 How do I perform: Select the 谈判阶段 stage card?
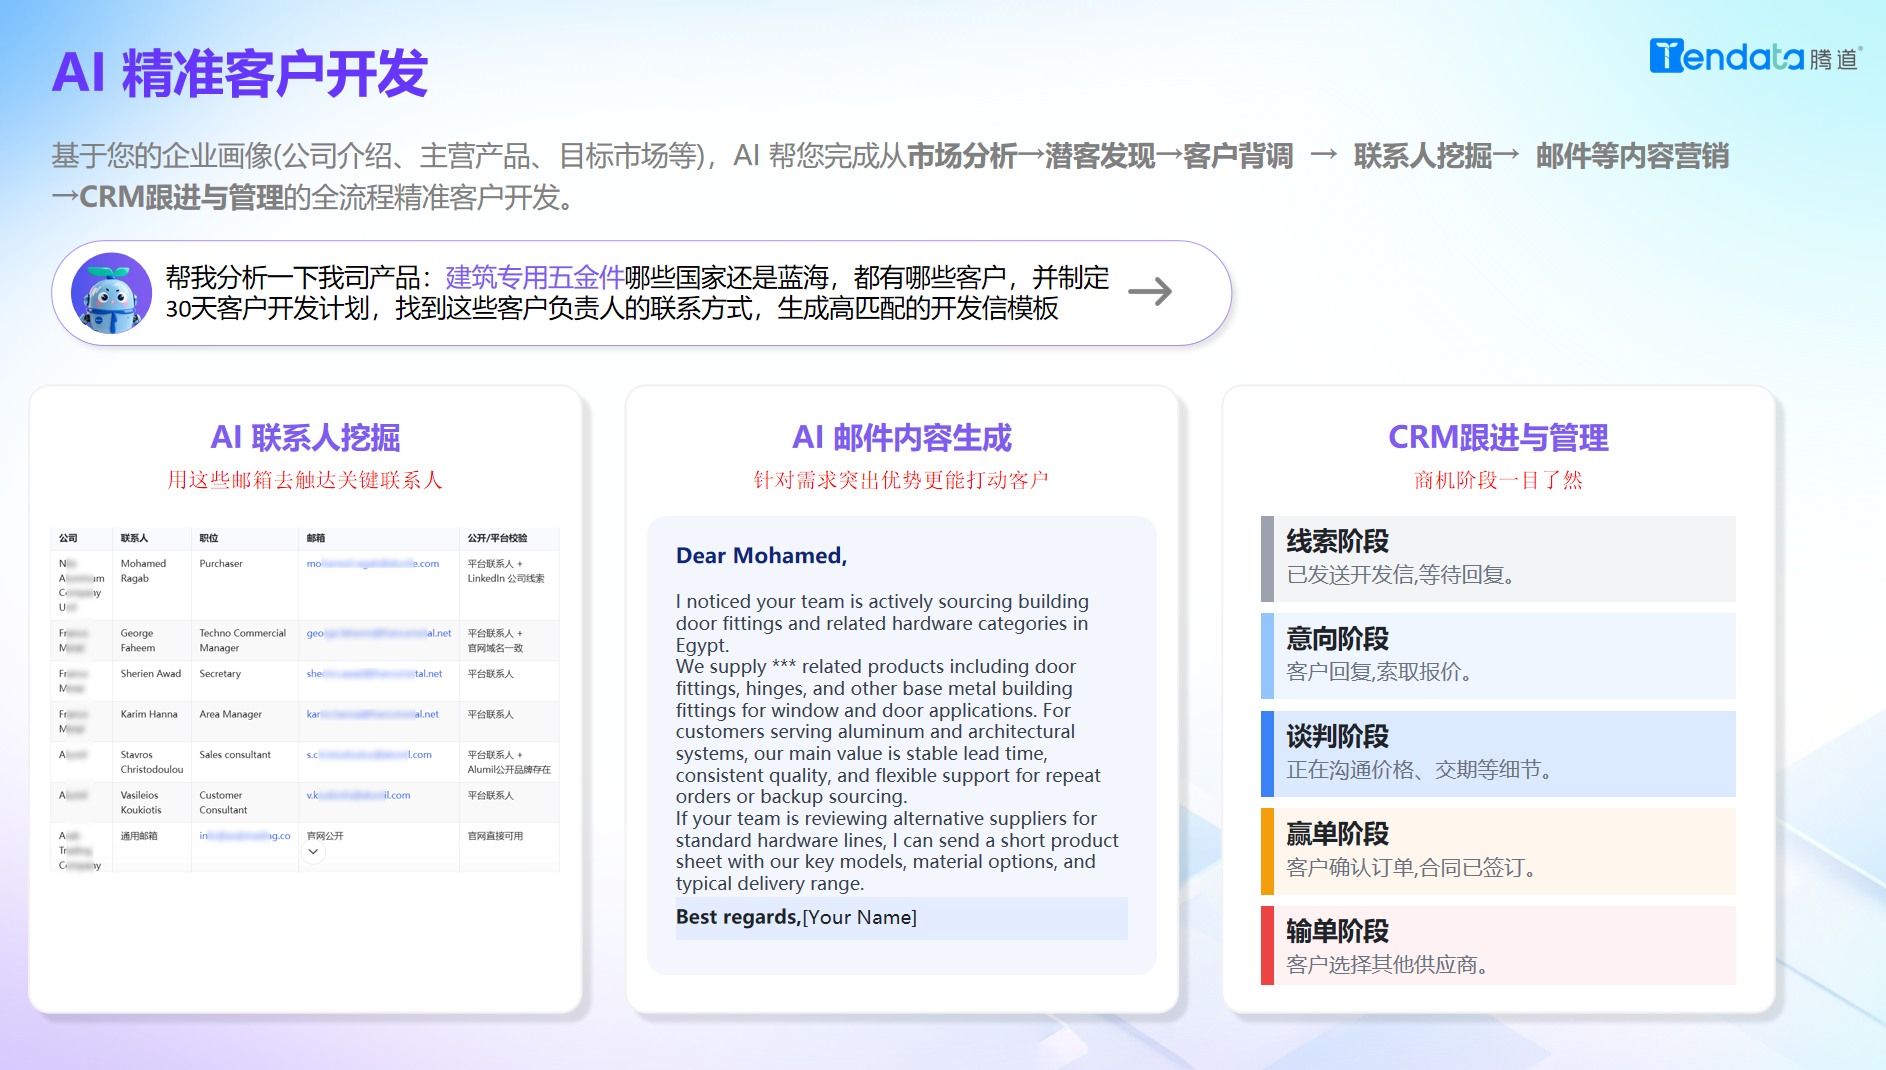1498,754
